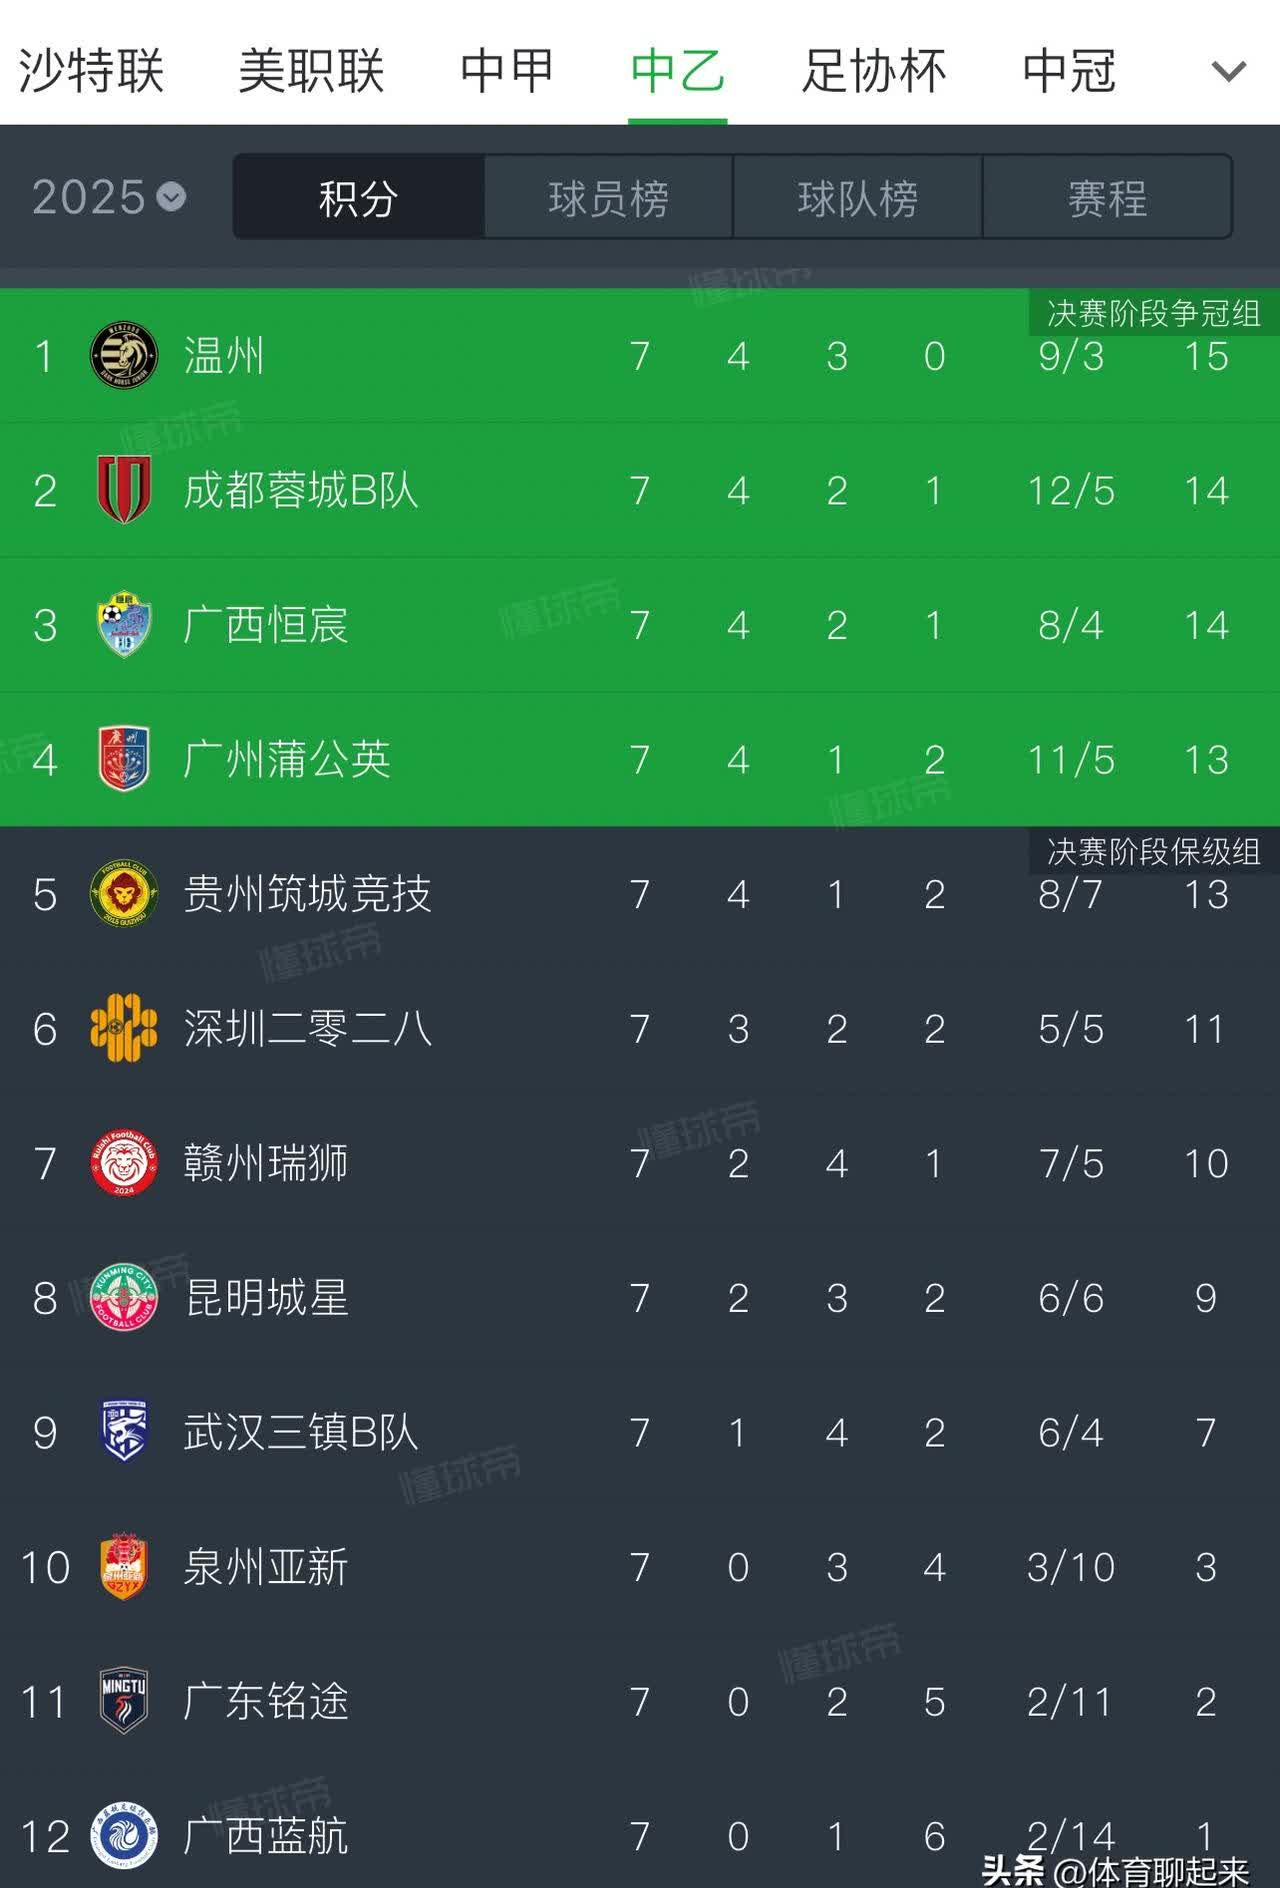The image size is (1280, 1888).
Task: Click the 深圳二零二八 orange logo
Action: (x=123, y=1028)
